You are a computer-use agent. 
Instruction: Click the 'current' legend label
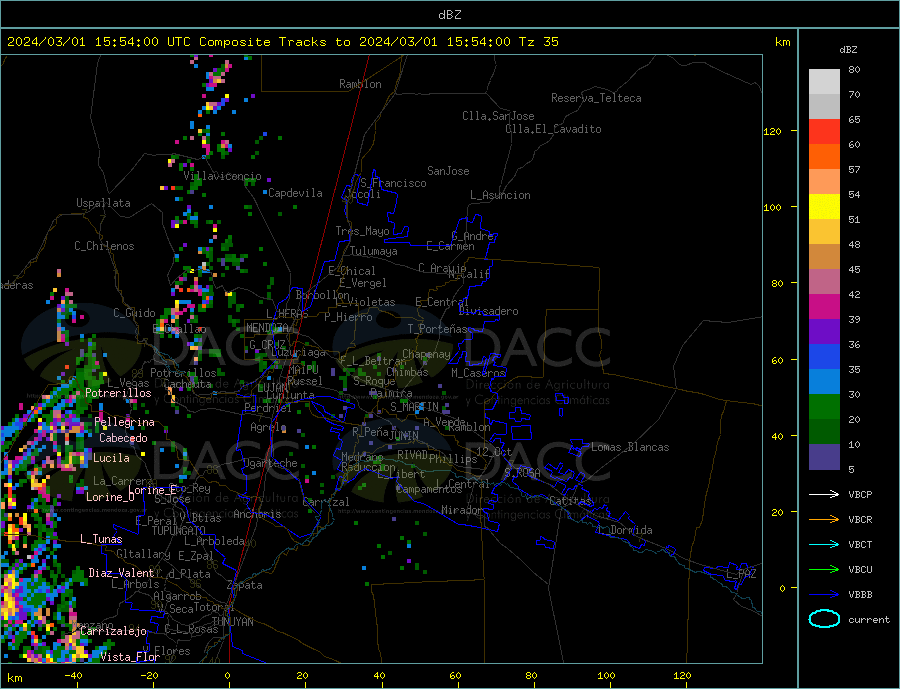[x=869, y=620]
